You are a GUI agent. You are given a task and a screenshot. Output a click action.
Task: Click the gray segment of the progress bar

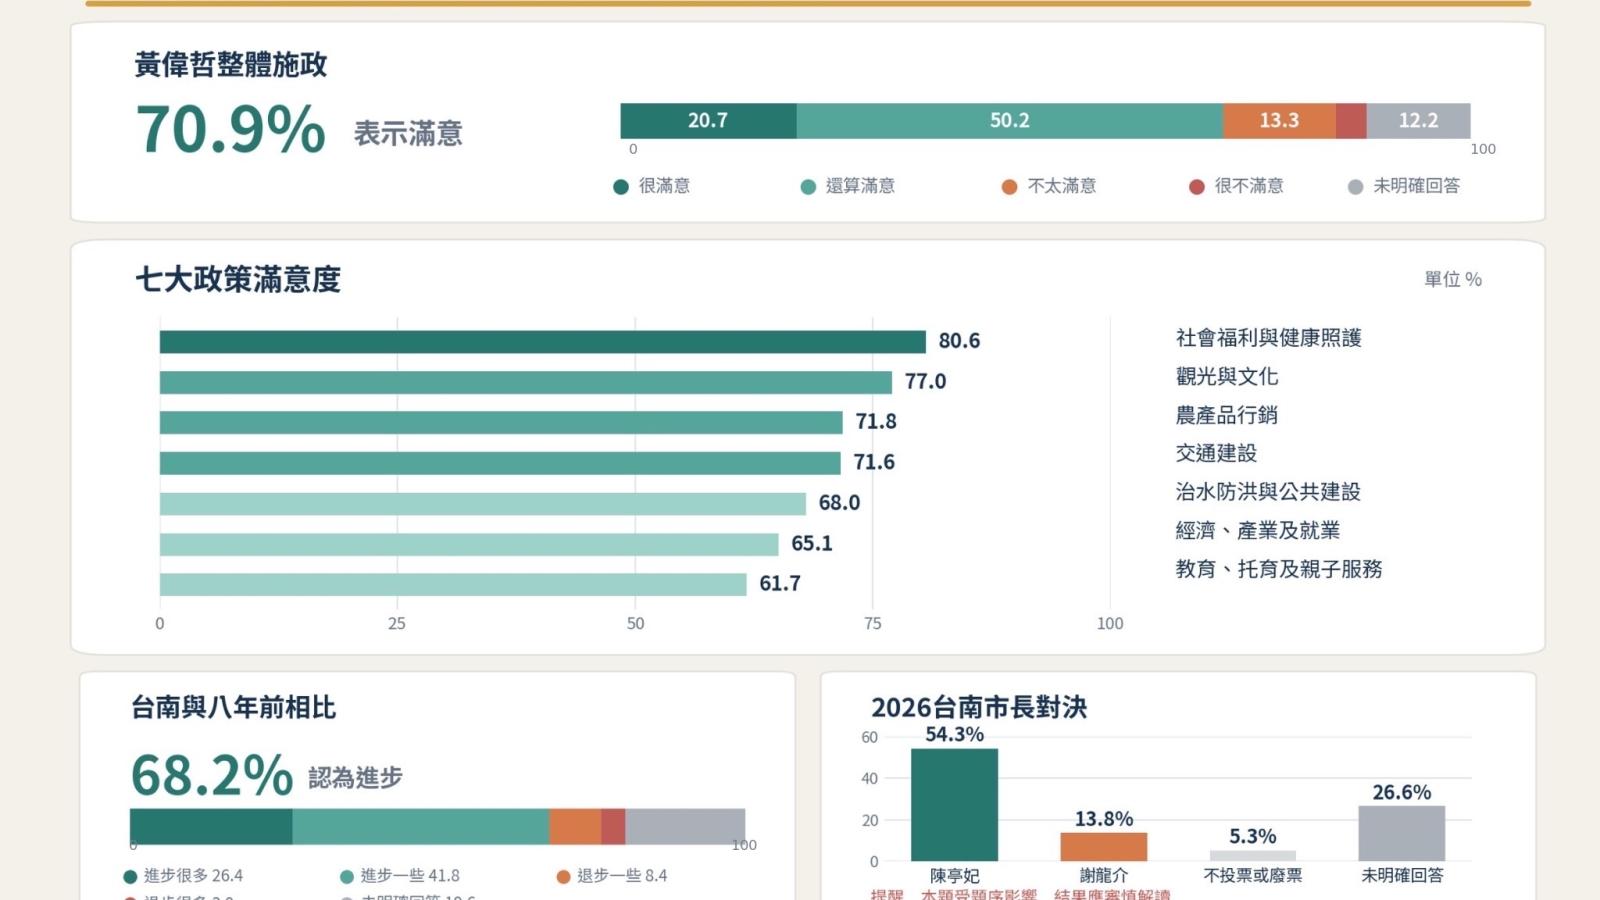click(x=685, y=827)
